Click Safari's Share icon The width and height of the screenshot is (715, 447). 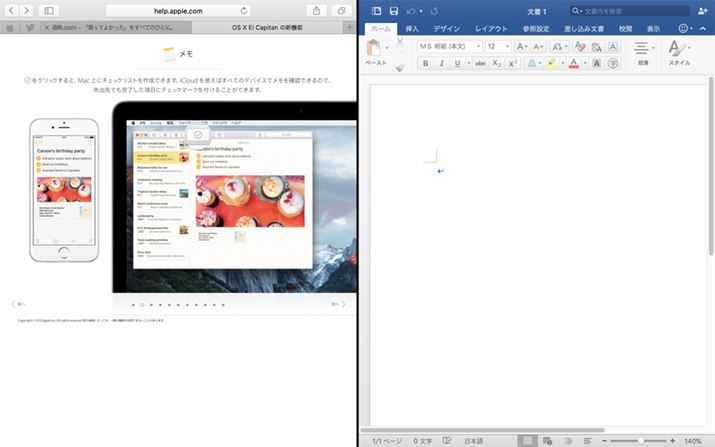coord(316,10)
